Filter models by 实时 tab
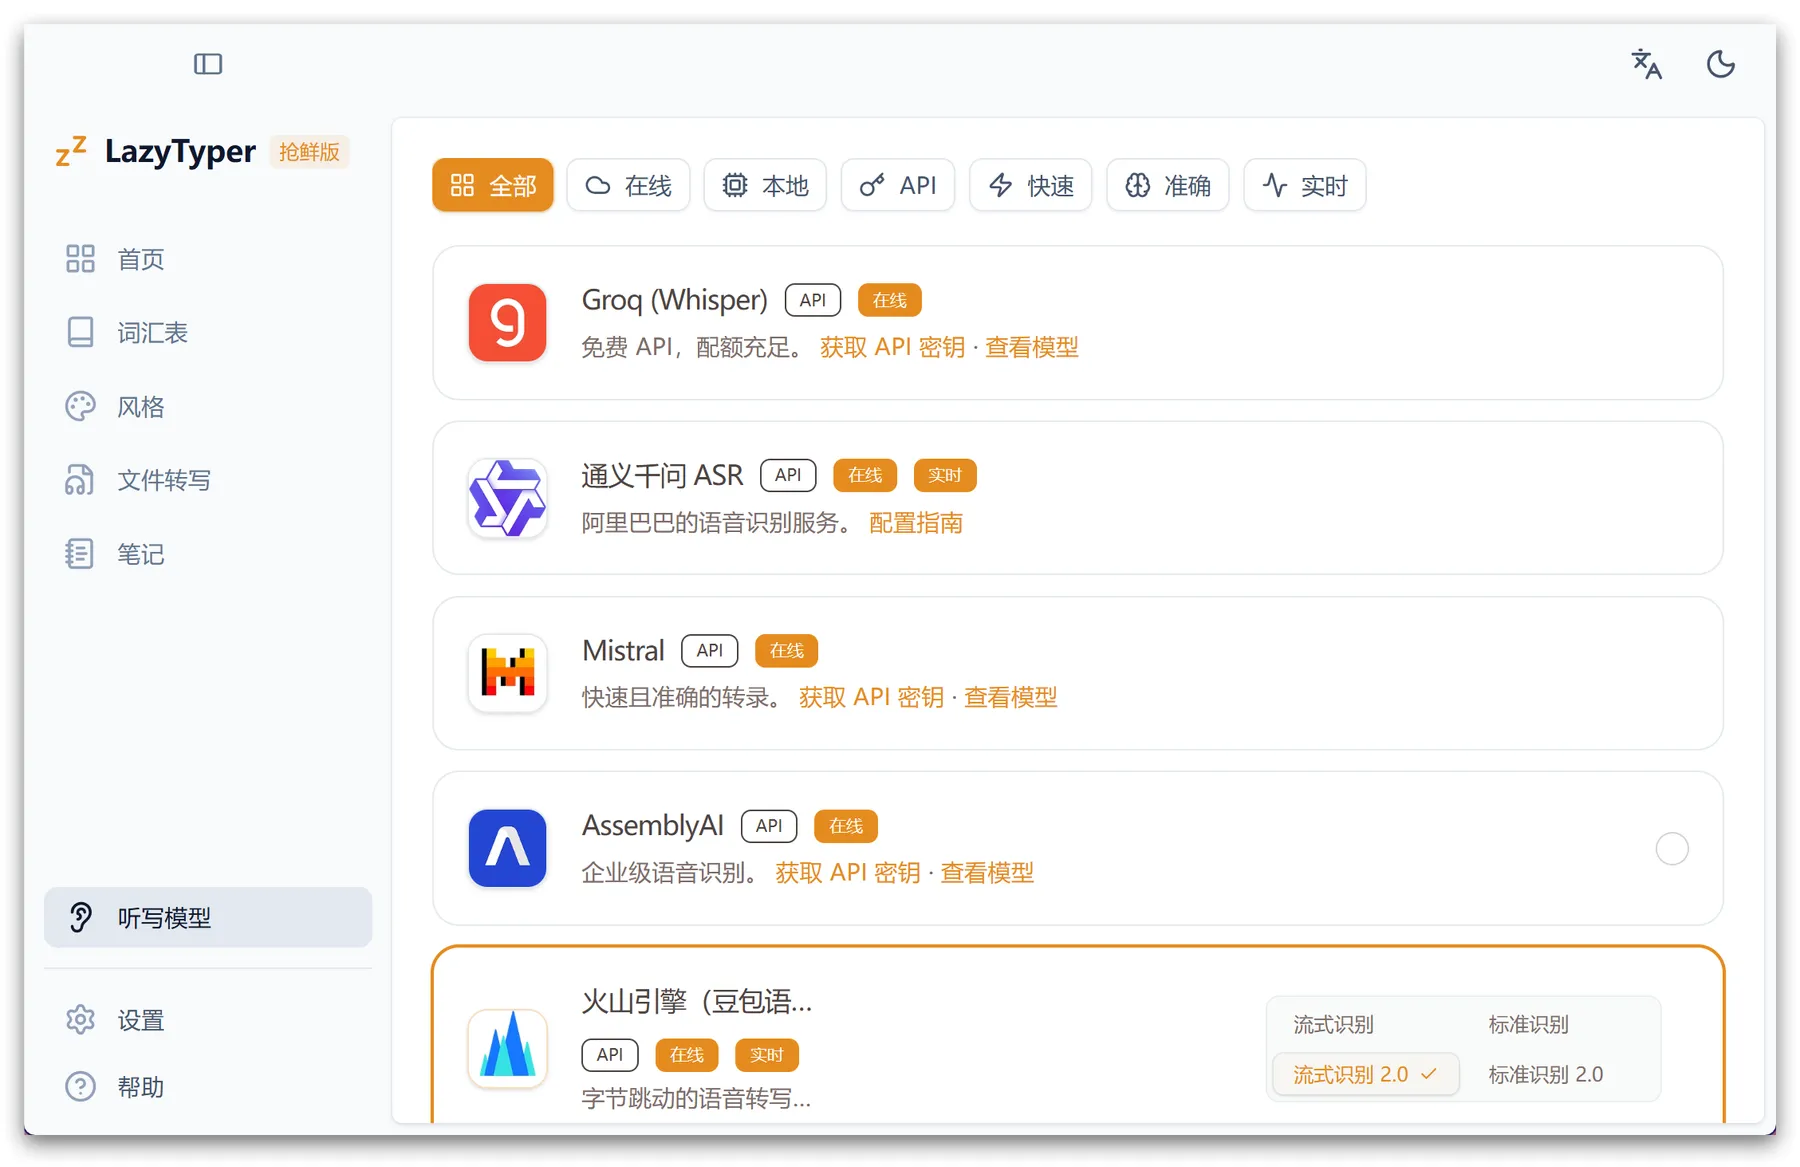1800x1167 pixels. tap(1304, 185)
